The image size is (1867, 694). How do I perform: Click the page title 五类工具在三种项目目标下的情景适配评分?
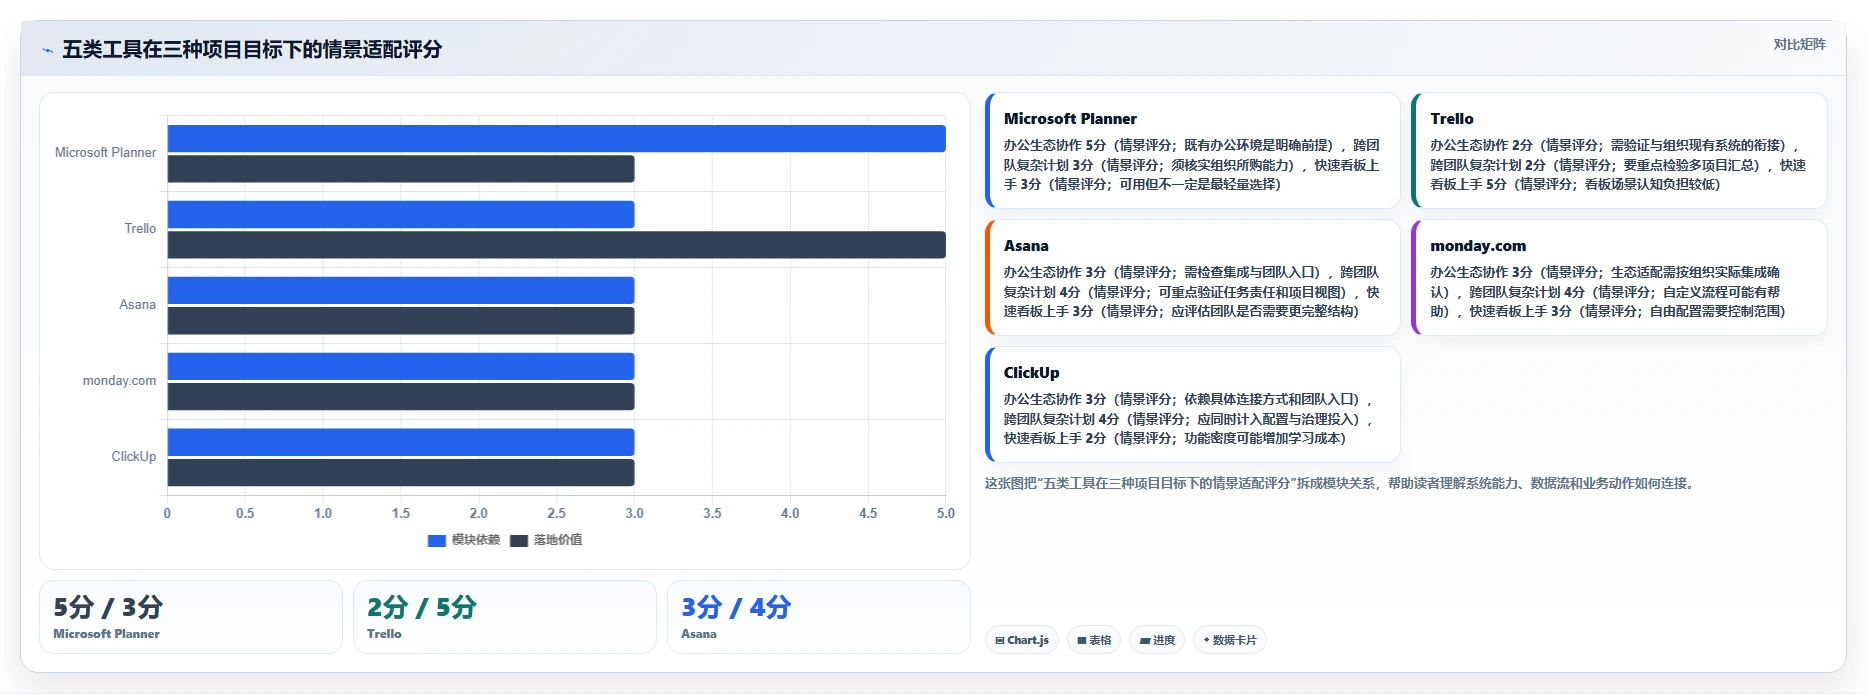[x=252, y=50]
